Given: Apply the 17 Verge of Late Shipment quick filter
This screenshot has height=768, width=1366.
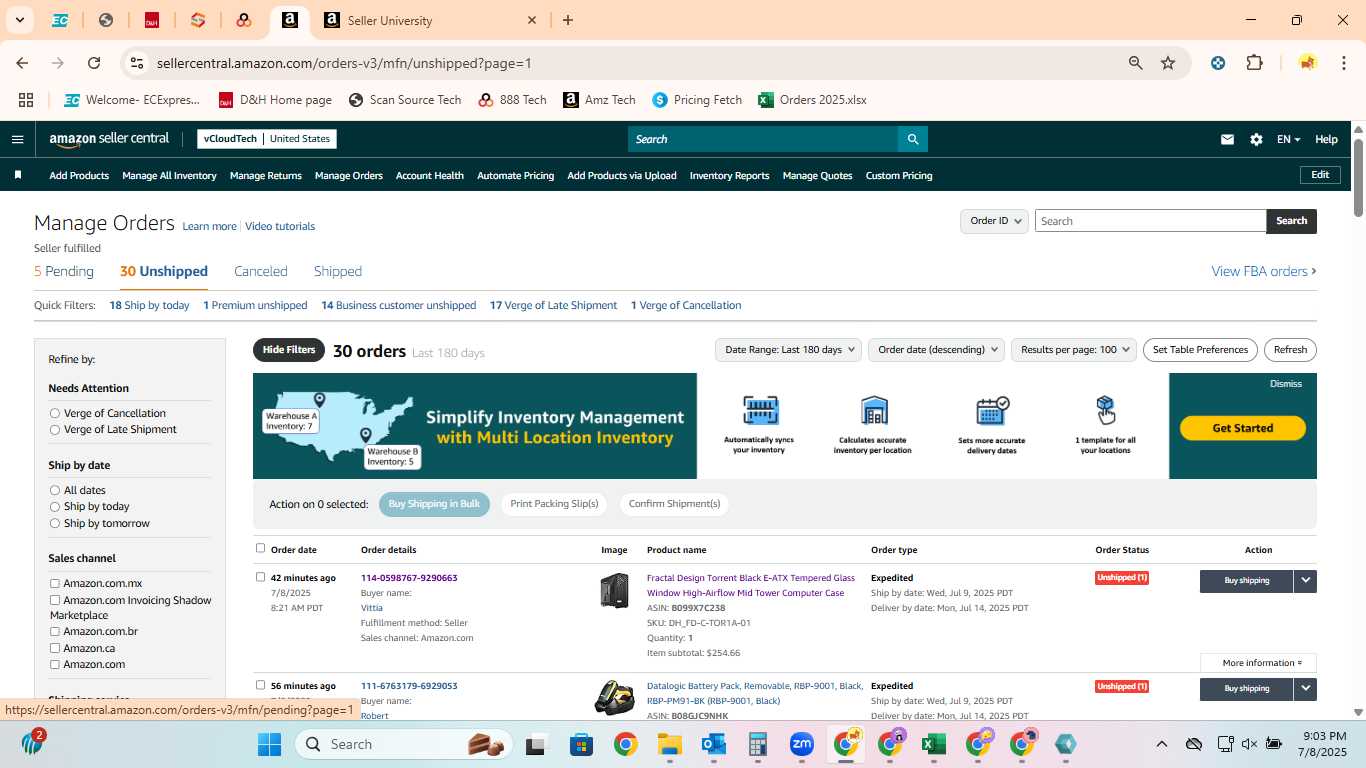Looking at the screenshot, I should [x=553, y=305].
